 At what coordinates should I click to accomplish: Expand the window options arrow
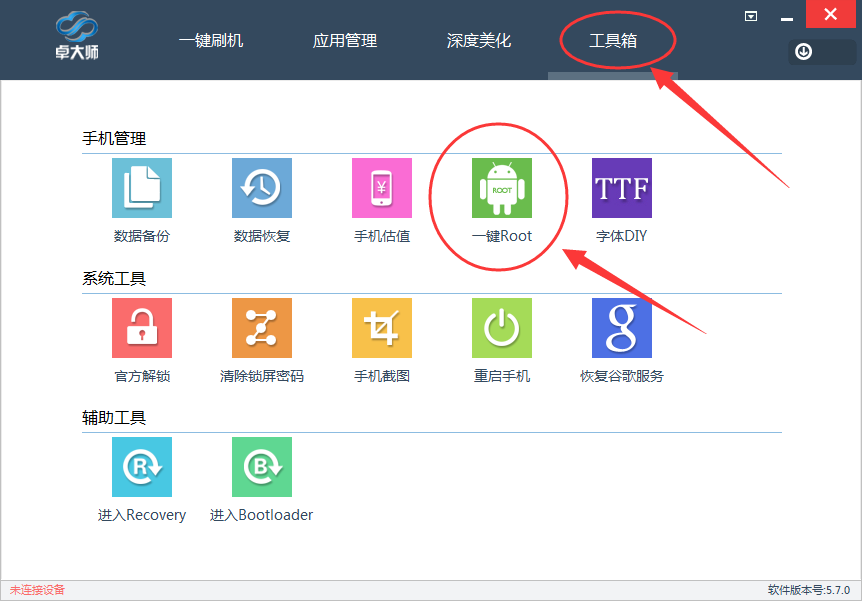pyautogui.click(x=750, y=16)
